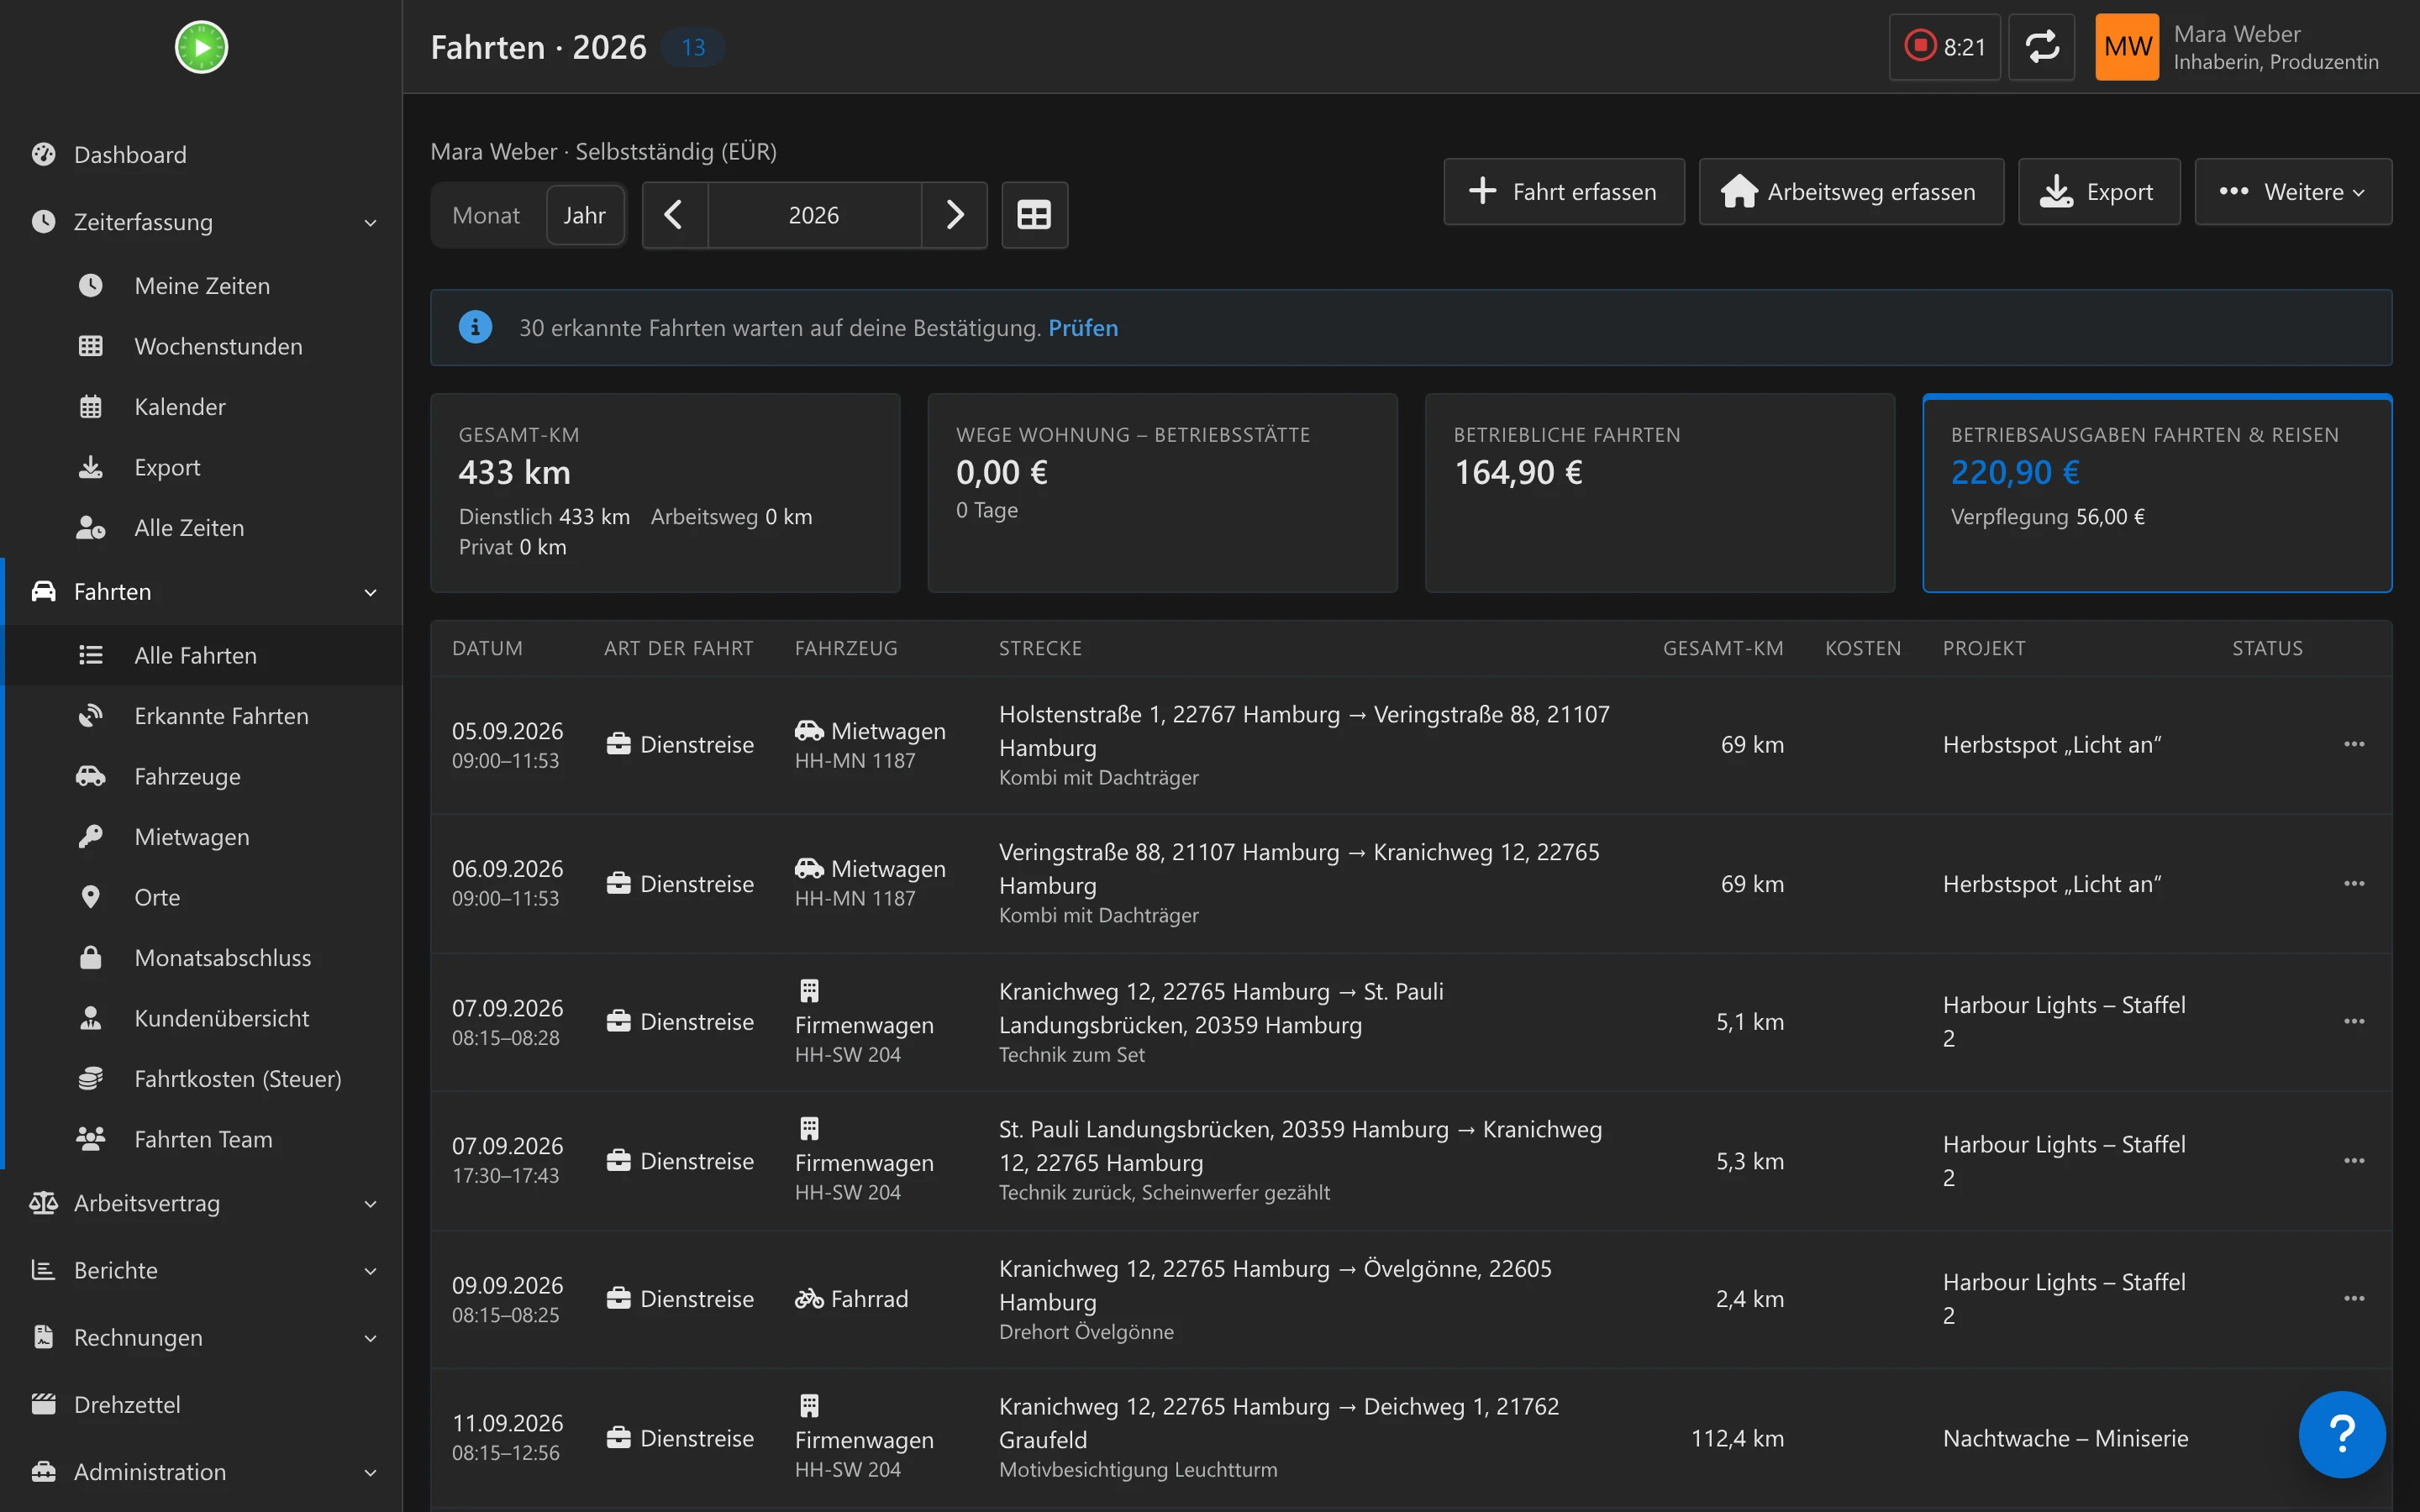Sort by the Gesamt-KM column header
The width and height of the screenshot is (2420, 1512).
(1722, 648)
